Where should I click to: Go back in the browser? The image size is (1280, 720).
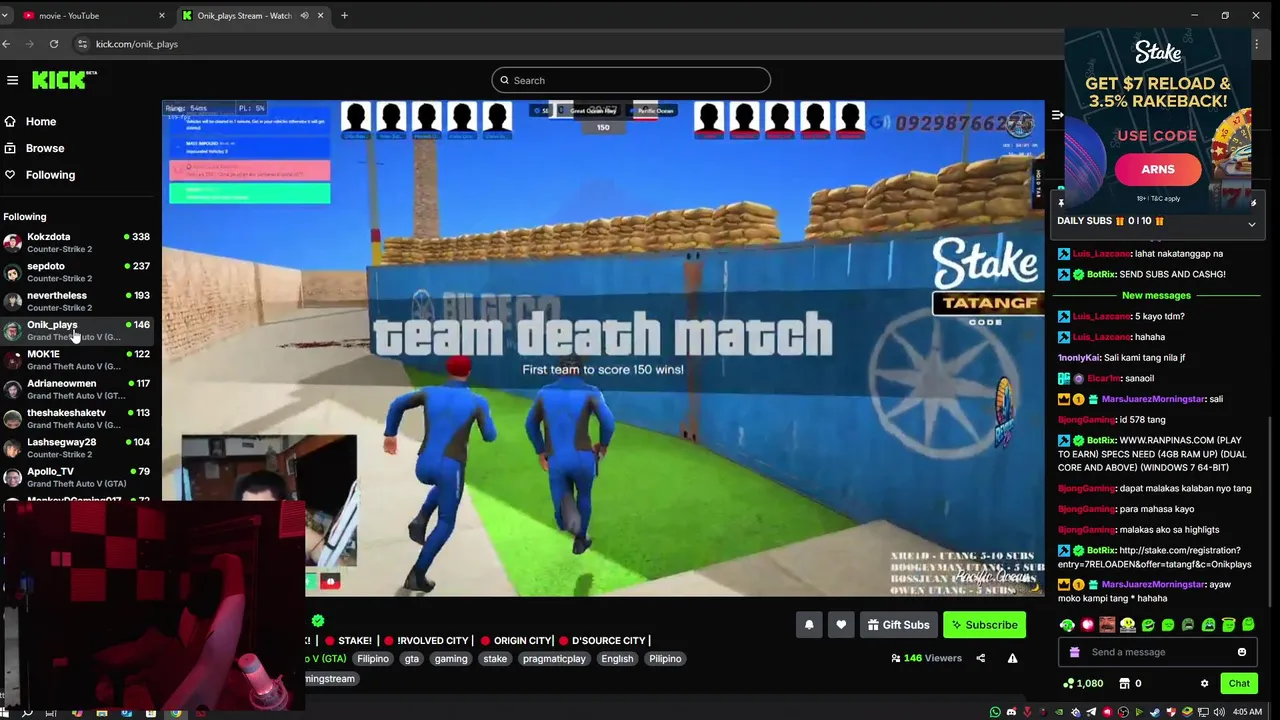point(6,44)
